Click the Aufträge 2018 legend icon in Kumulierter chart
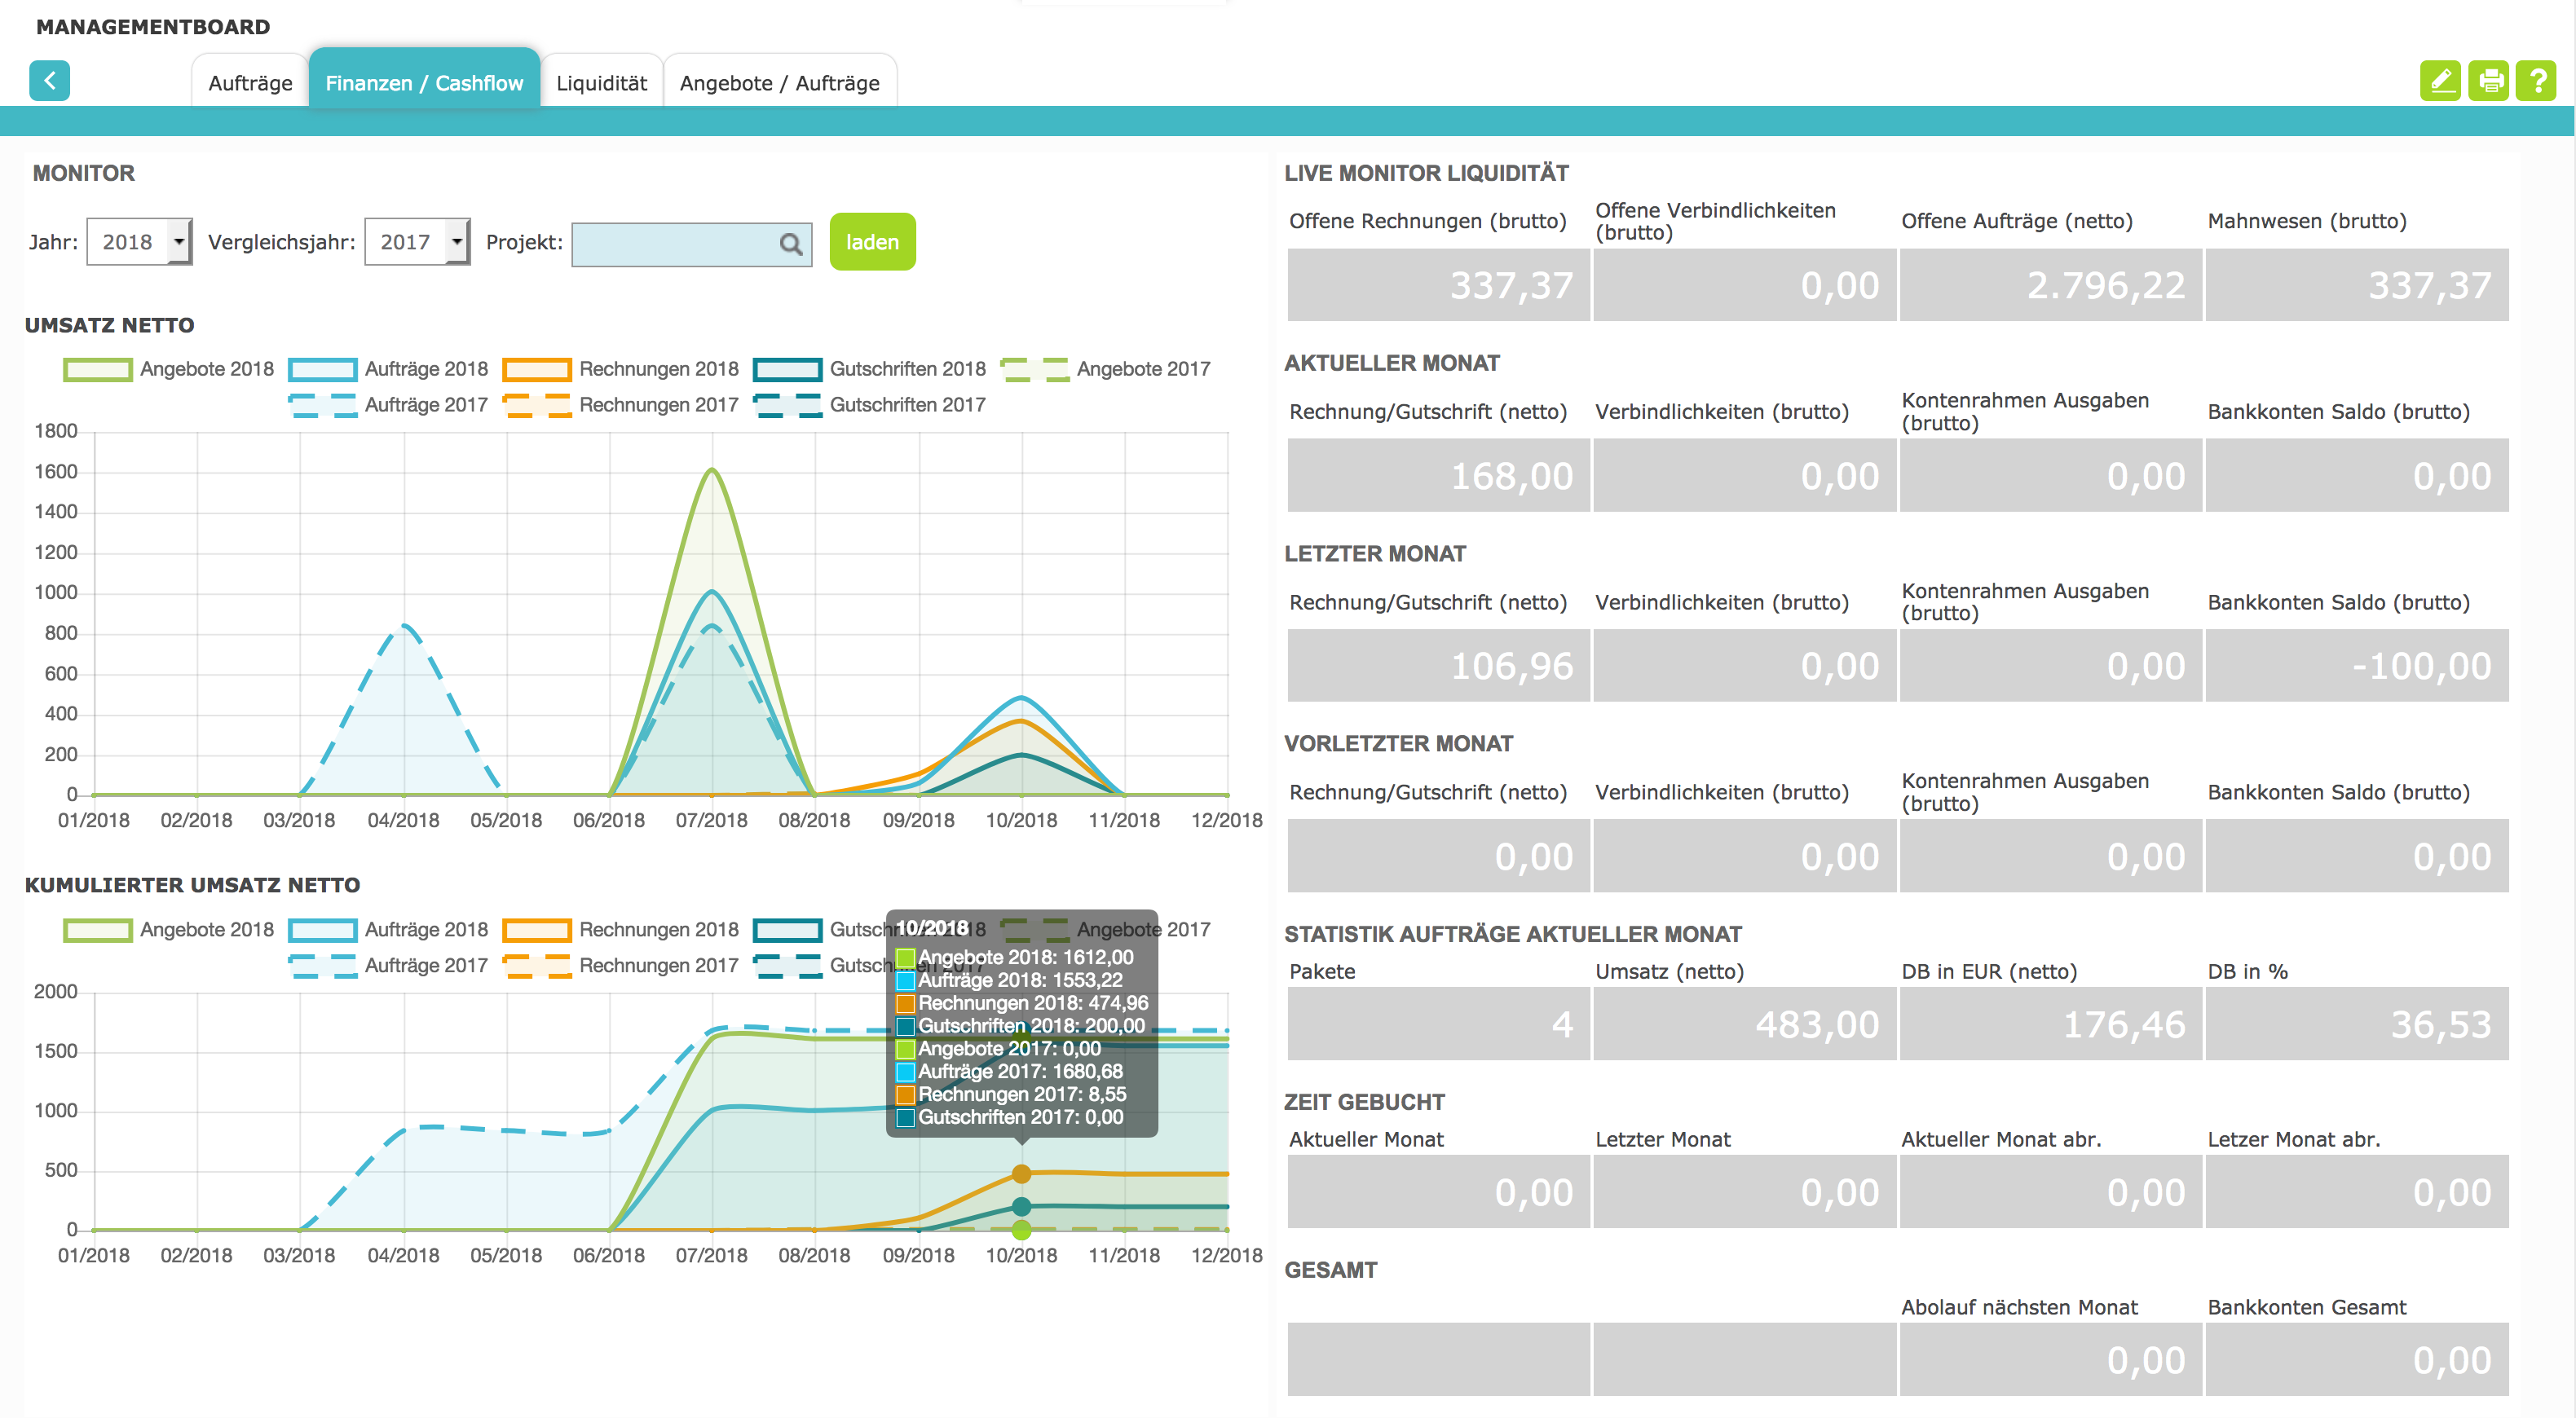 point(322,930)
